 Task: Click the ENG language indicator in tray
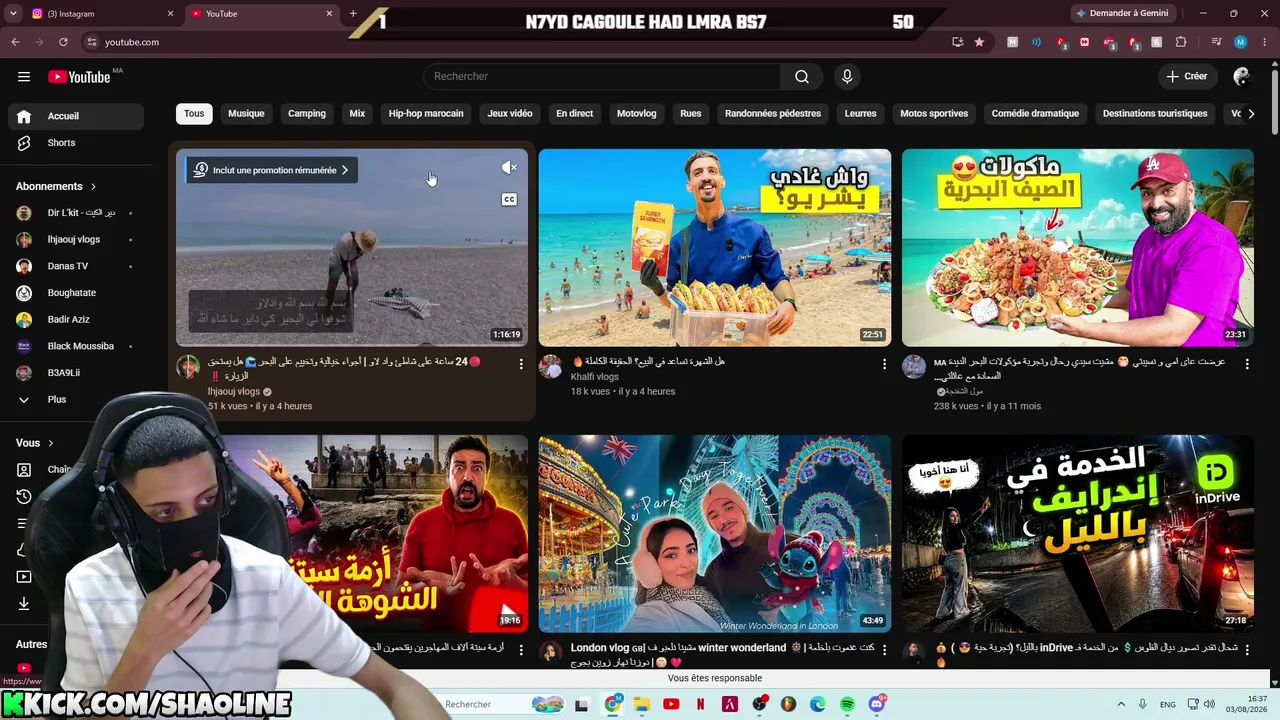click(1168, 704)
